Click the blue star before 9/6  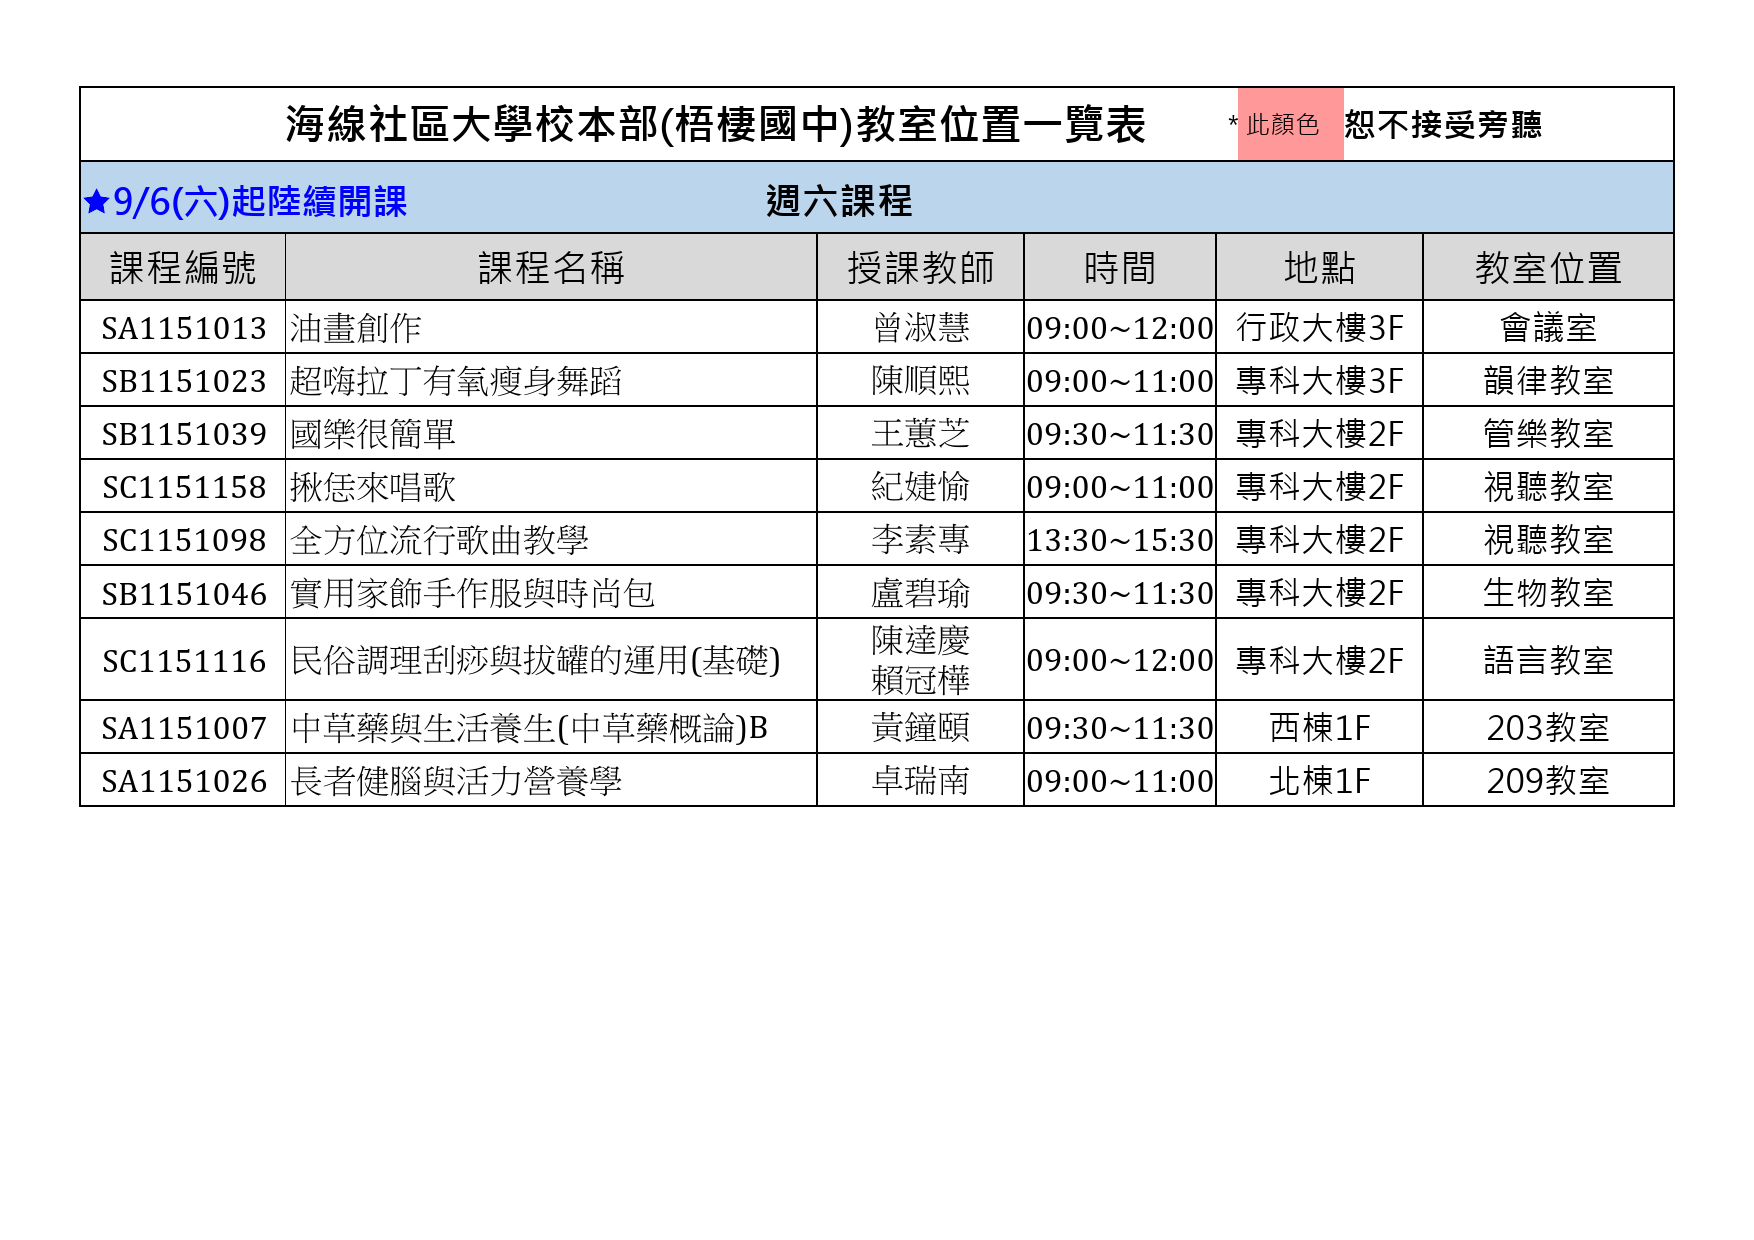click(x=96, y=202)
